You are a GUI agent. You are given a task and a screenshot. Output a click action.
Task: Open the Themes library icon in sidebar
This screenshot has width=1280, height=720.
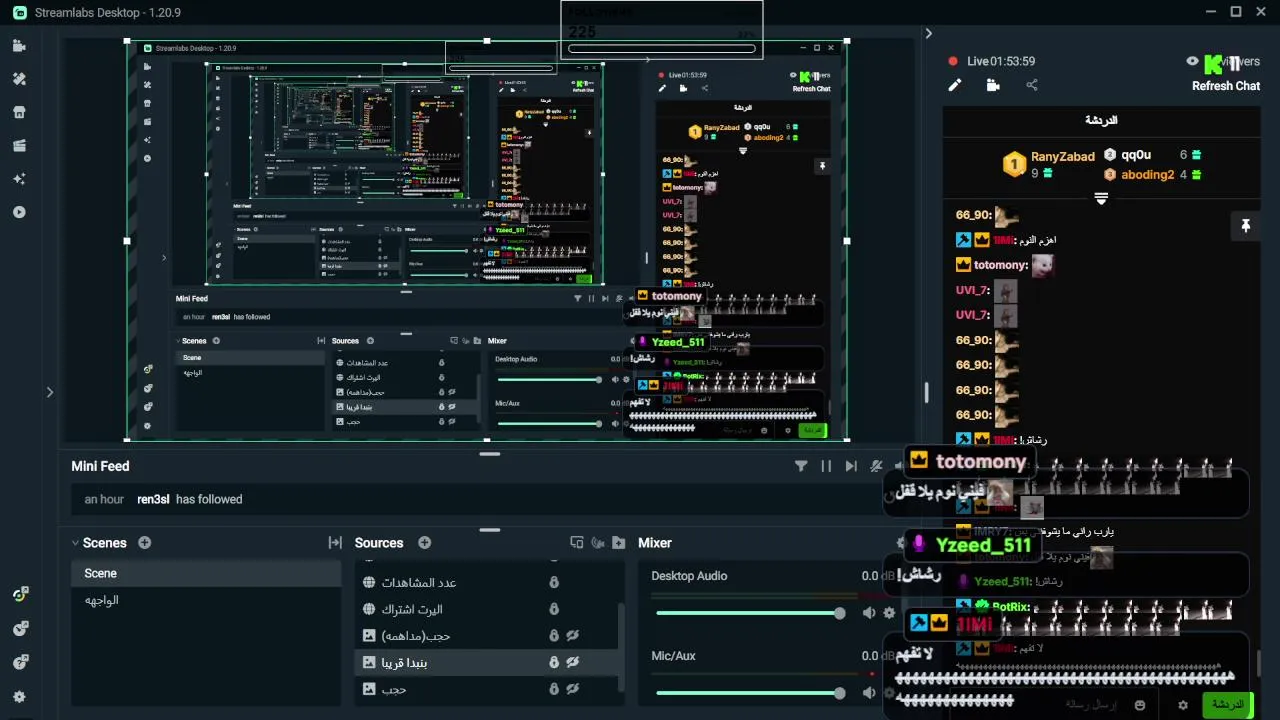pyautogui.click(x=19, y=79)
